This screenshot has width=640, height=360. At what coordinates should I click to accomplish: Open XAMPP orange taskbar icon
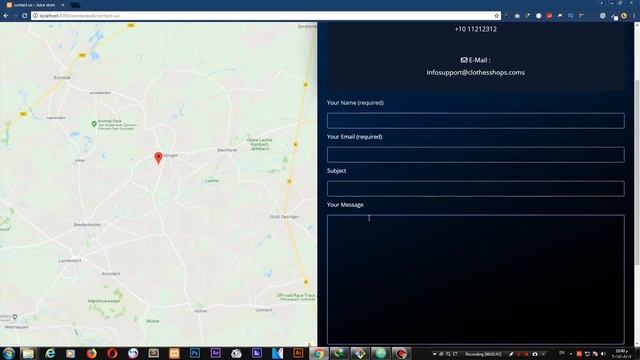(174, 353)
